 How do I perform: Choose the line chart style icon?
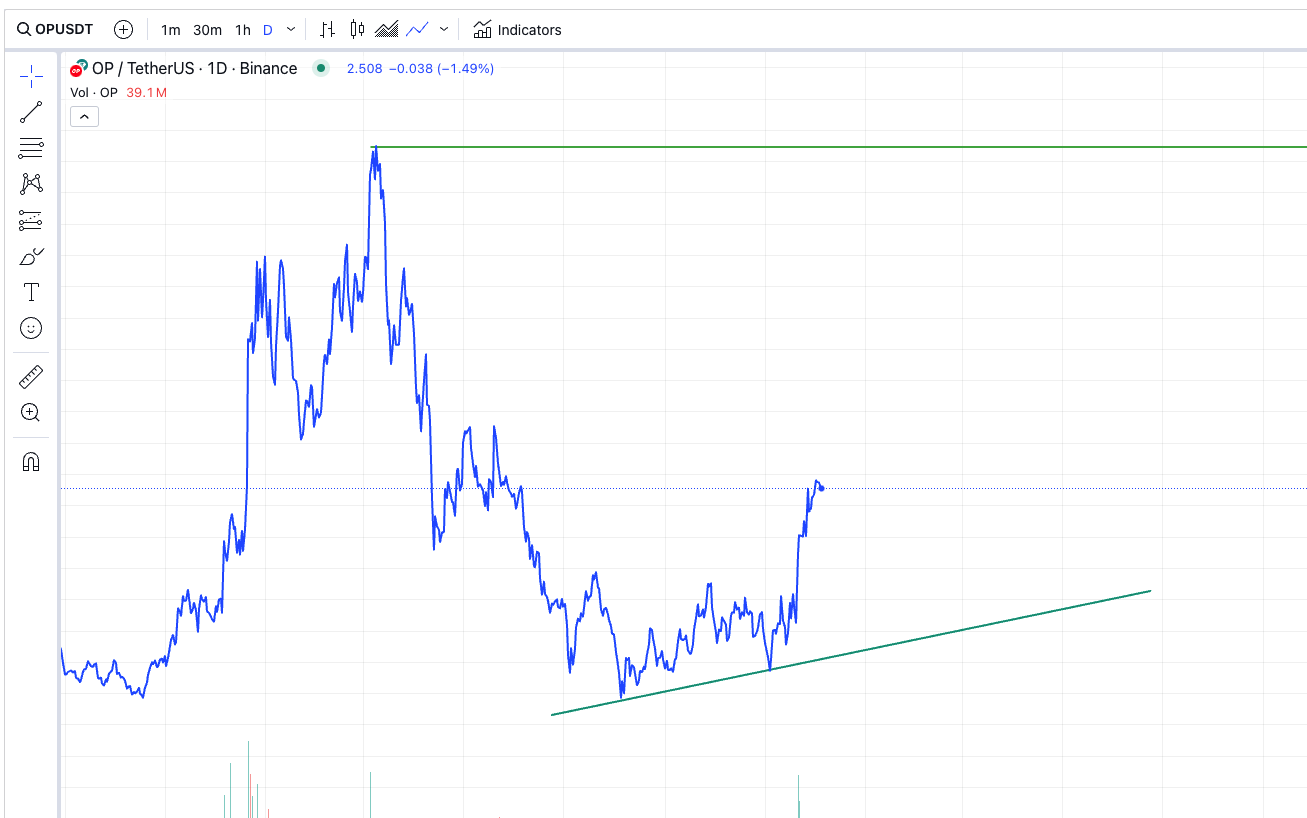[417, 30]
